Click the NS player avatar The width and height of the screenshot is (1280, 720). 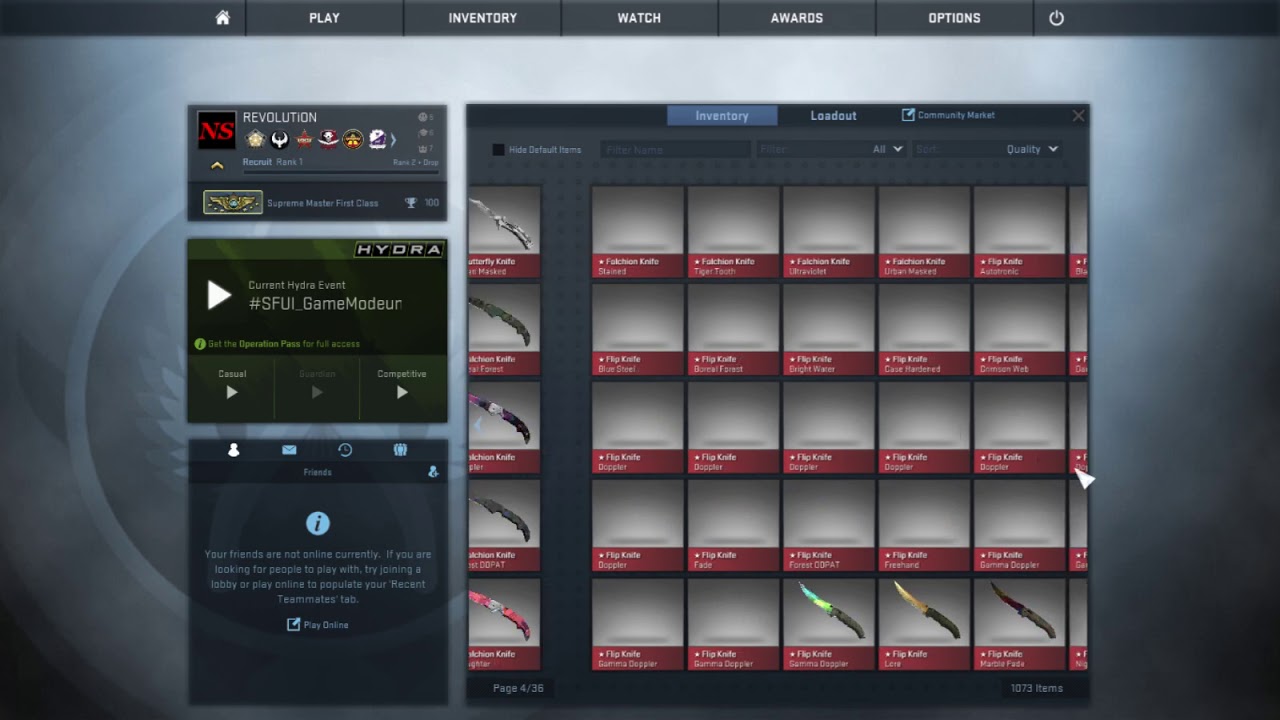[216, 130]
